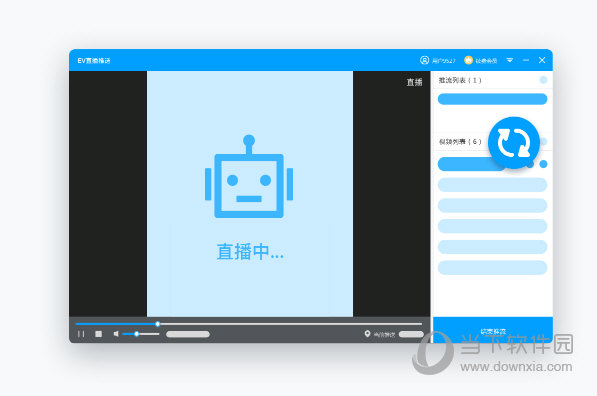Screen dimensions: 597x396
Task: Close the EV live stream window
Action: coord(542,60)
